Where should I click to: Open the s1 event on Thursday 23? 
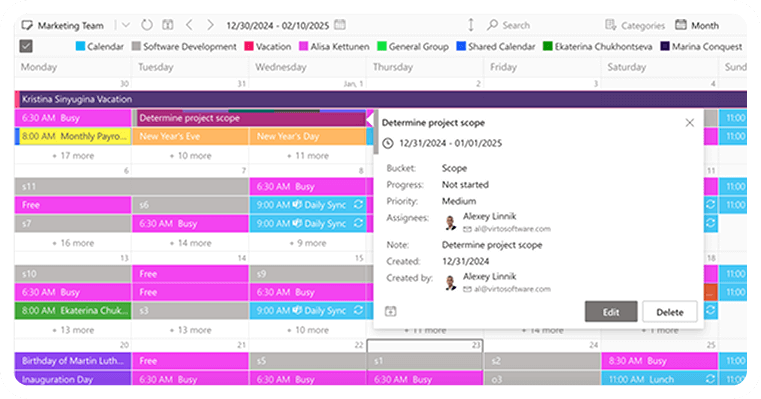click(425, 361)
